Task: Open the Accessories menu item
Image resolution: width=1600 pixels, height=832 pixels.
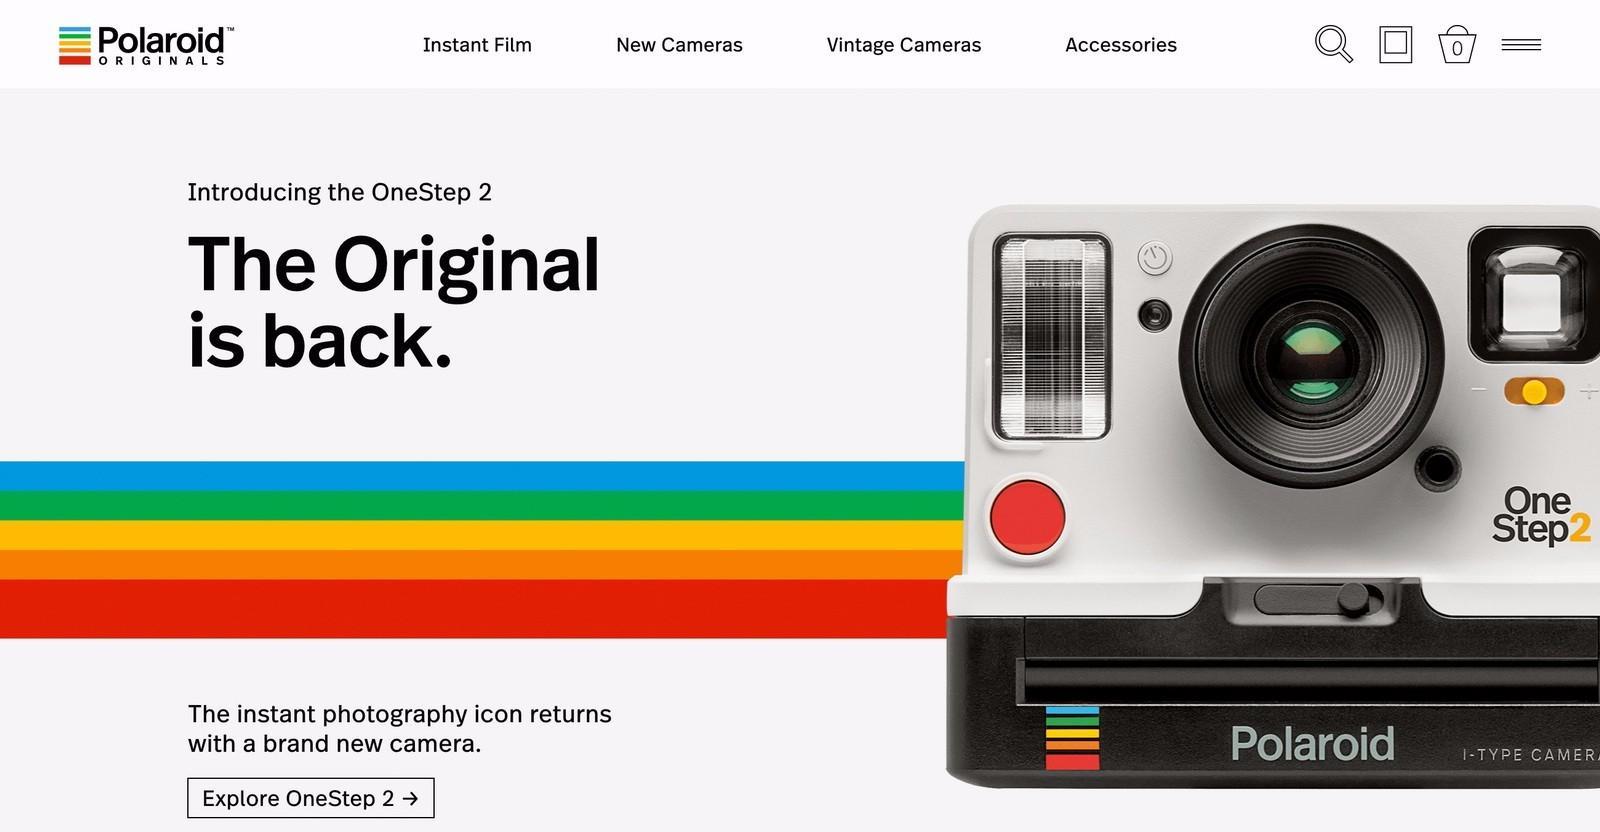Action: (1121, 45)
